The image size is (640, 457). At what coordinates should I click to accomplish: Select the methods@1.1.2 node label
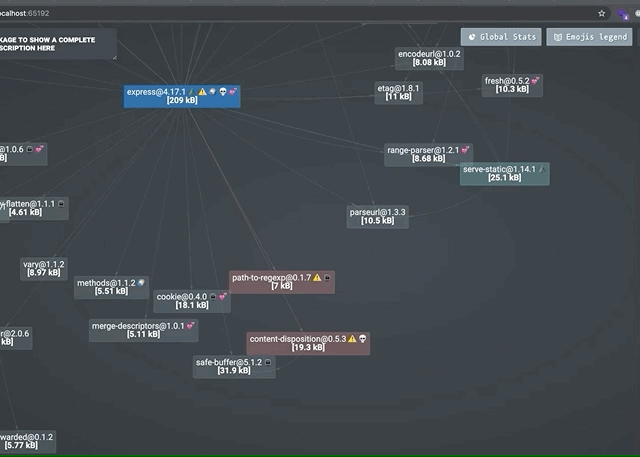click(x=106, y=283)
